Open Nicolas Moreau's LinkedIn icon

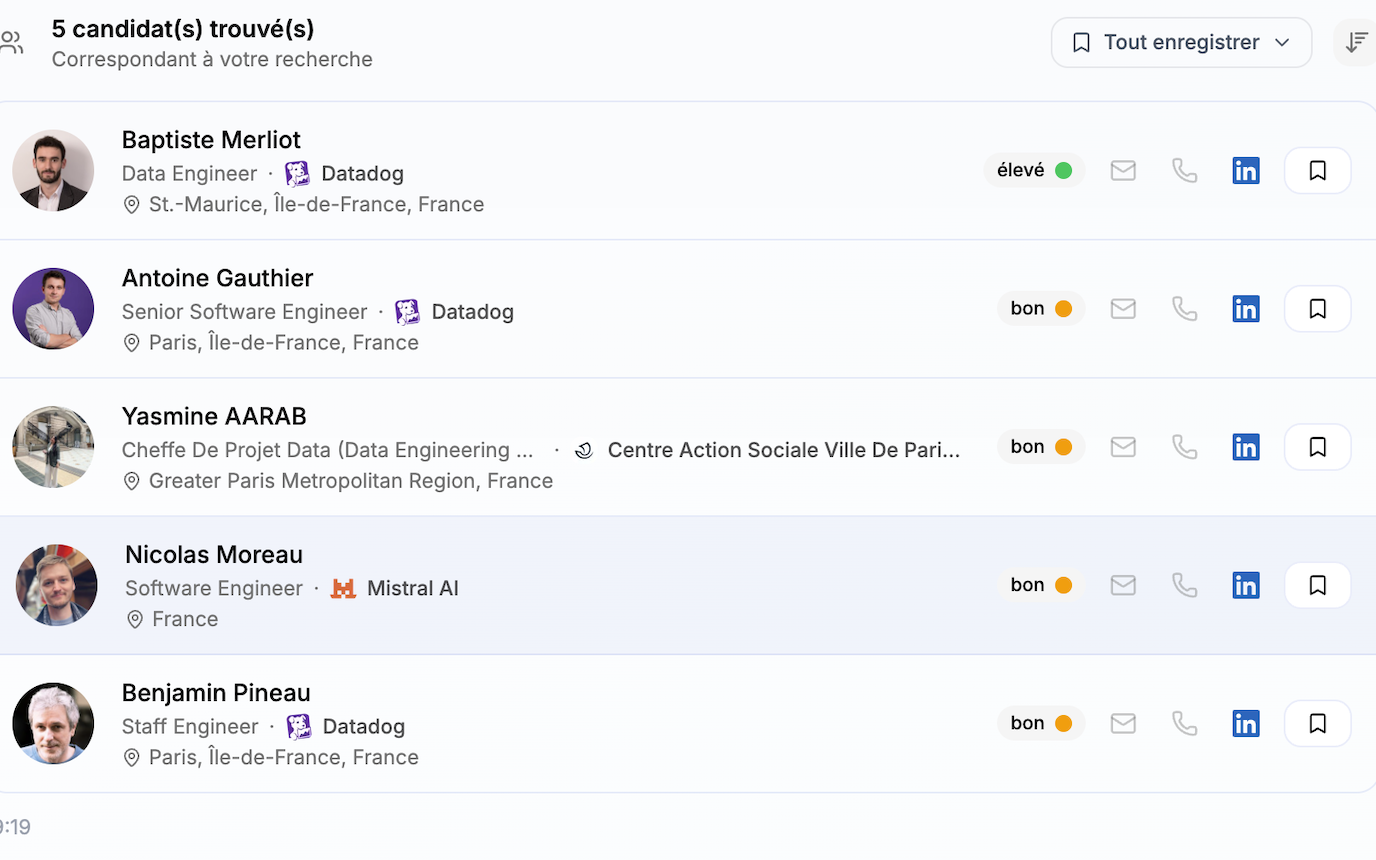coord(1245,585)
